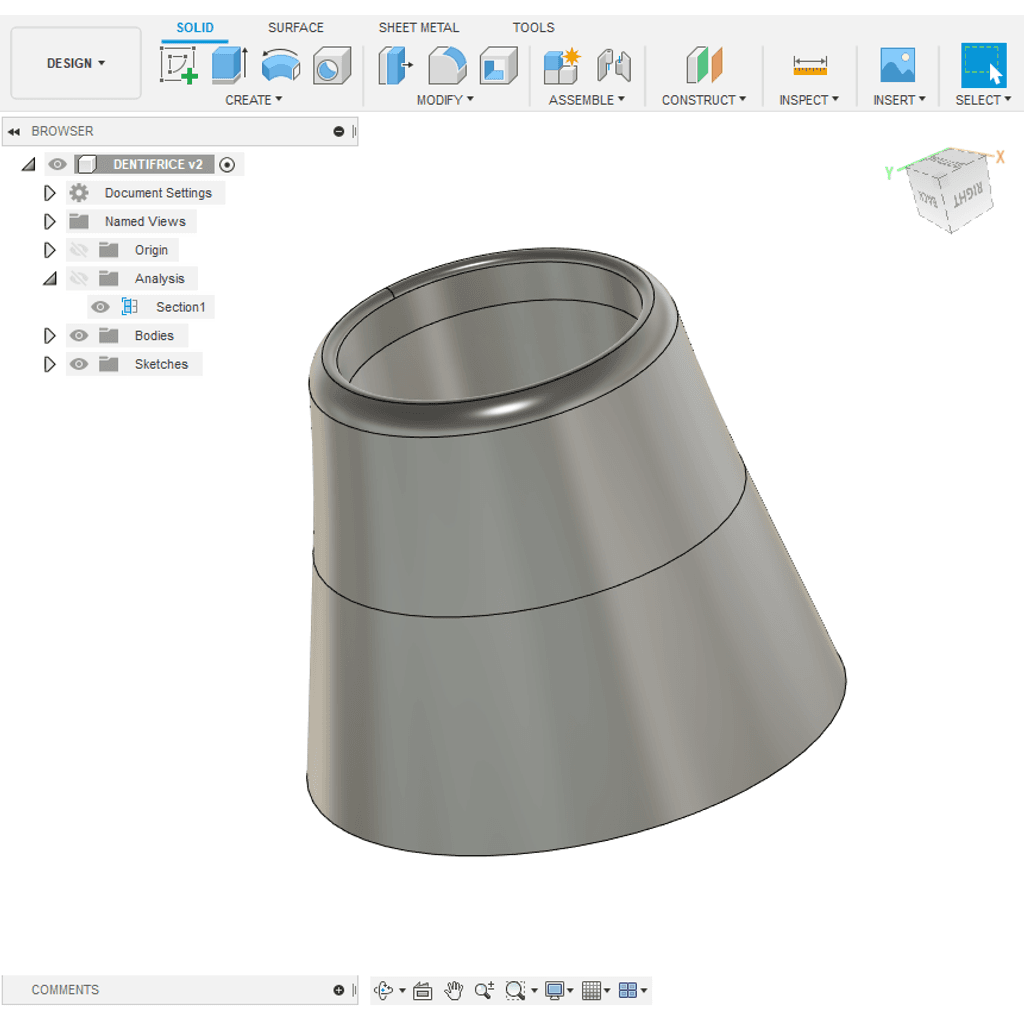Screen dimensions: 1024x1024
Task: Switch to the SOLID tab
Action: [x=195, y=27]
